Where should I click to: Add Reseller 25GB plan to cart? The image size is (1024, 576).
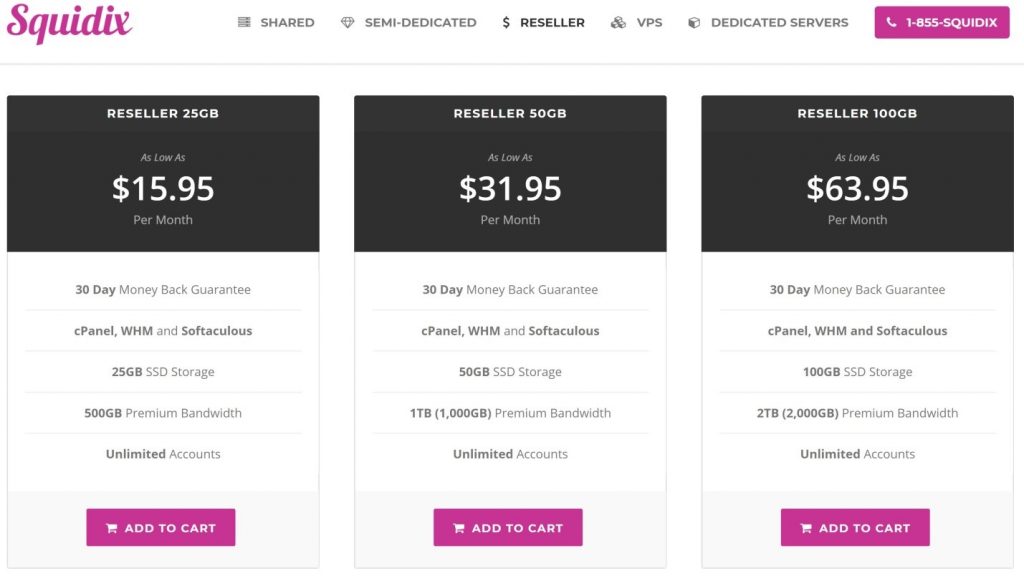click(x=161, y=528)
